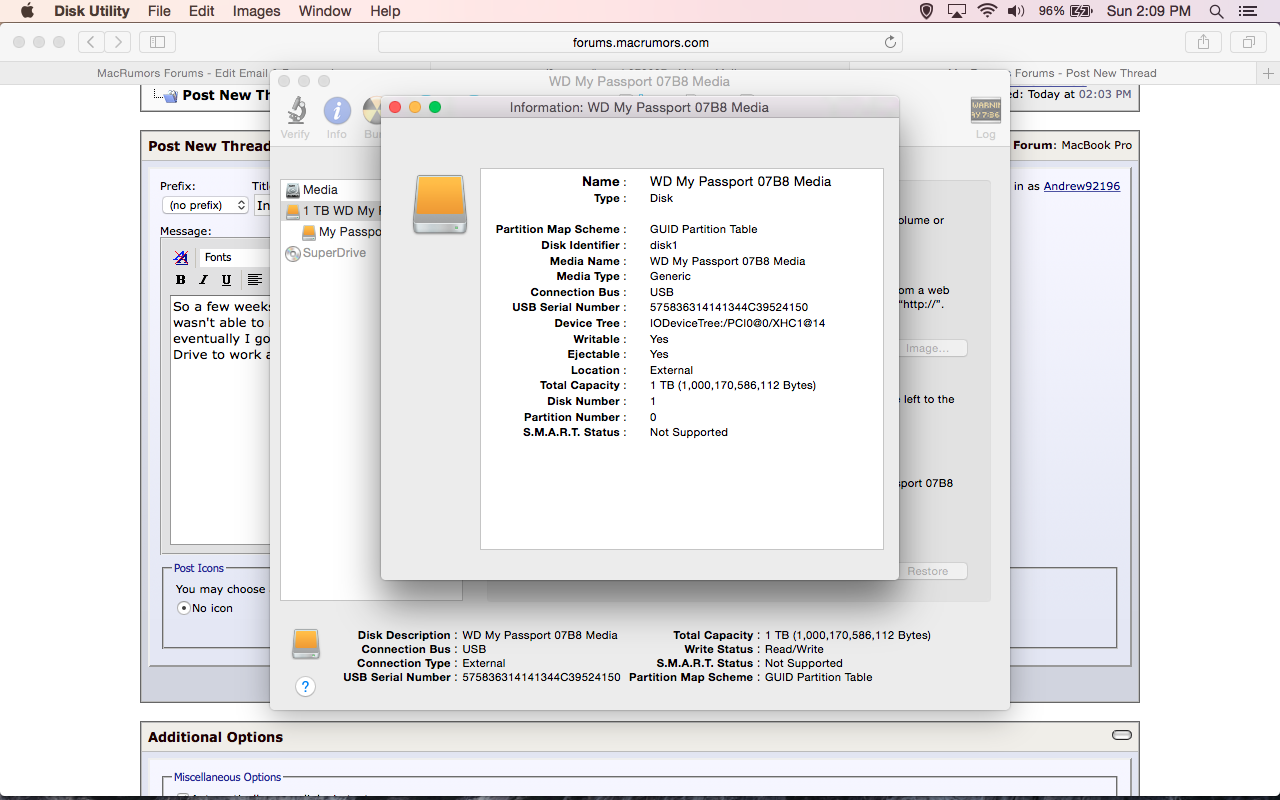Viewport: 1280px width, 800px height.
Task: Switch to the Post New Thread Safari tab
Action: tap(1052, 73)
